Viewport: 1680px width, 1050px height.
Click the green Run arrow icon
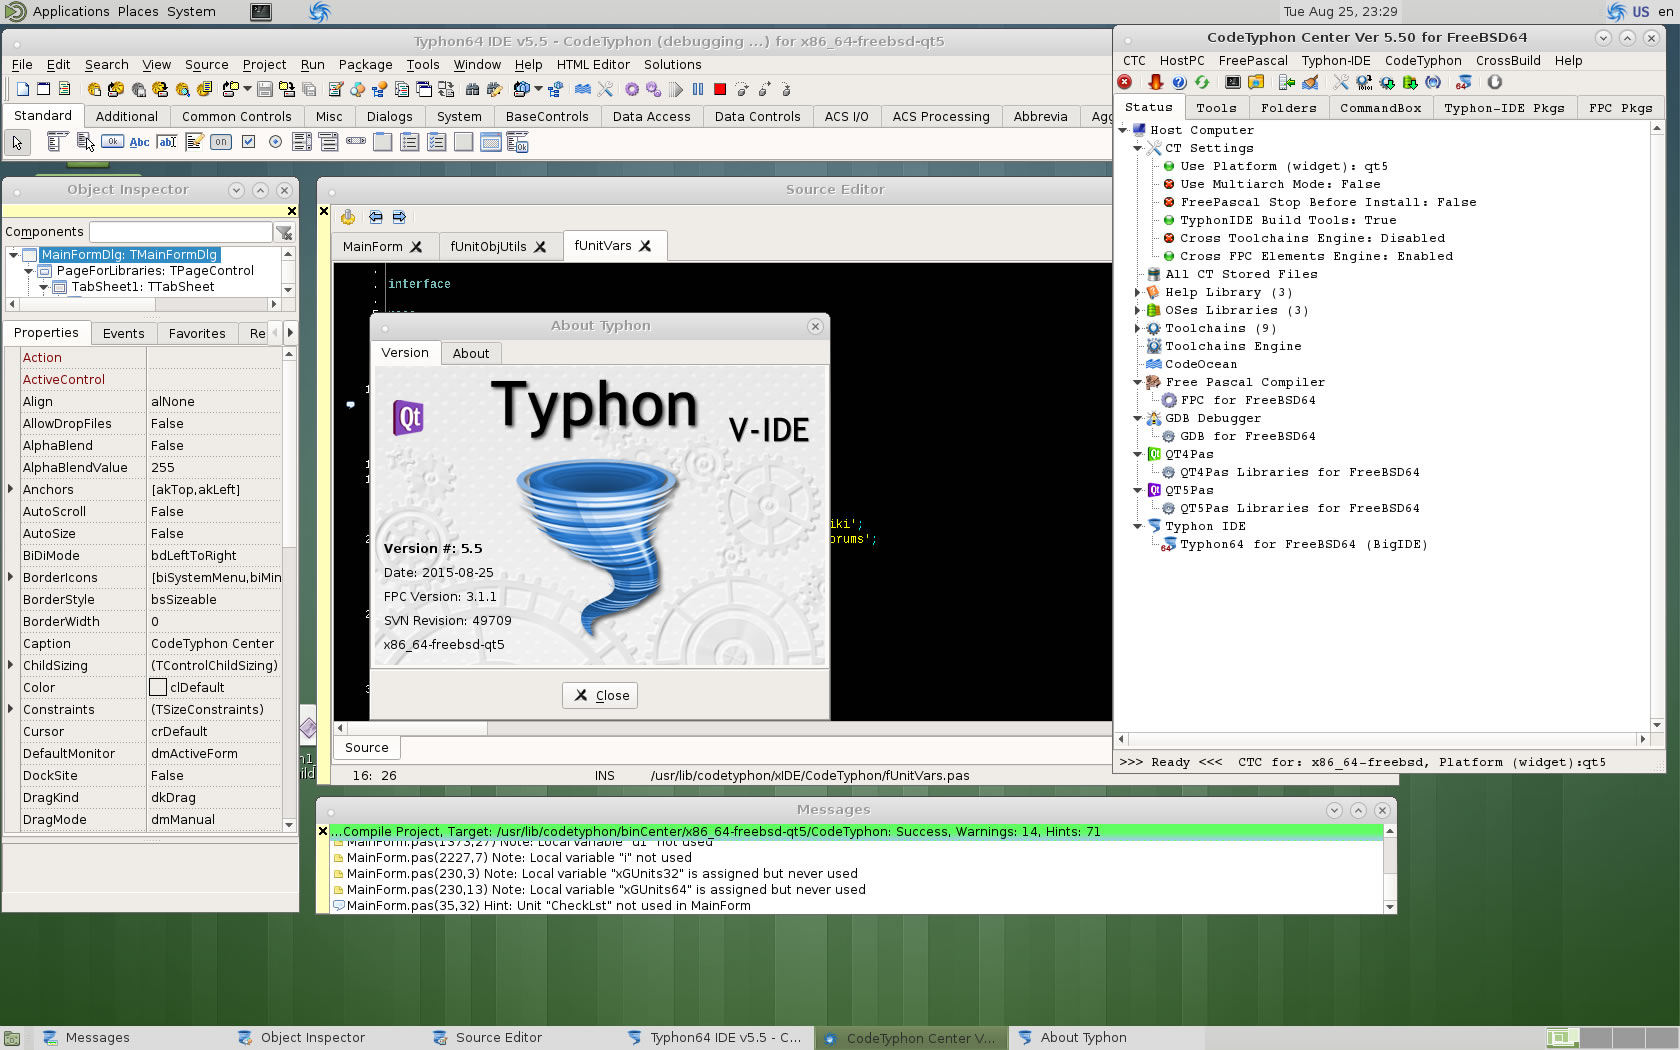(x=676, y=89)
